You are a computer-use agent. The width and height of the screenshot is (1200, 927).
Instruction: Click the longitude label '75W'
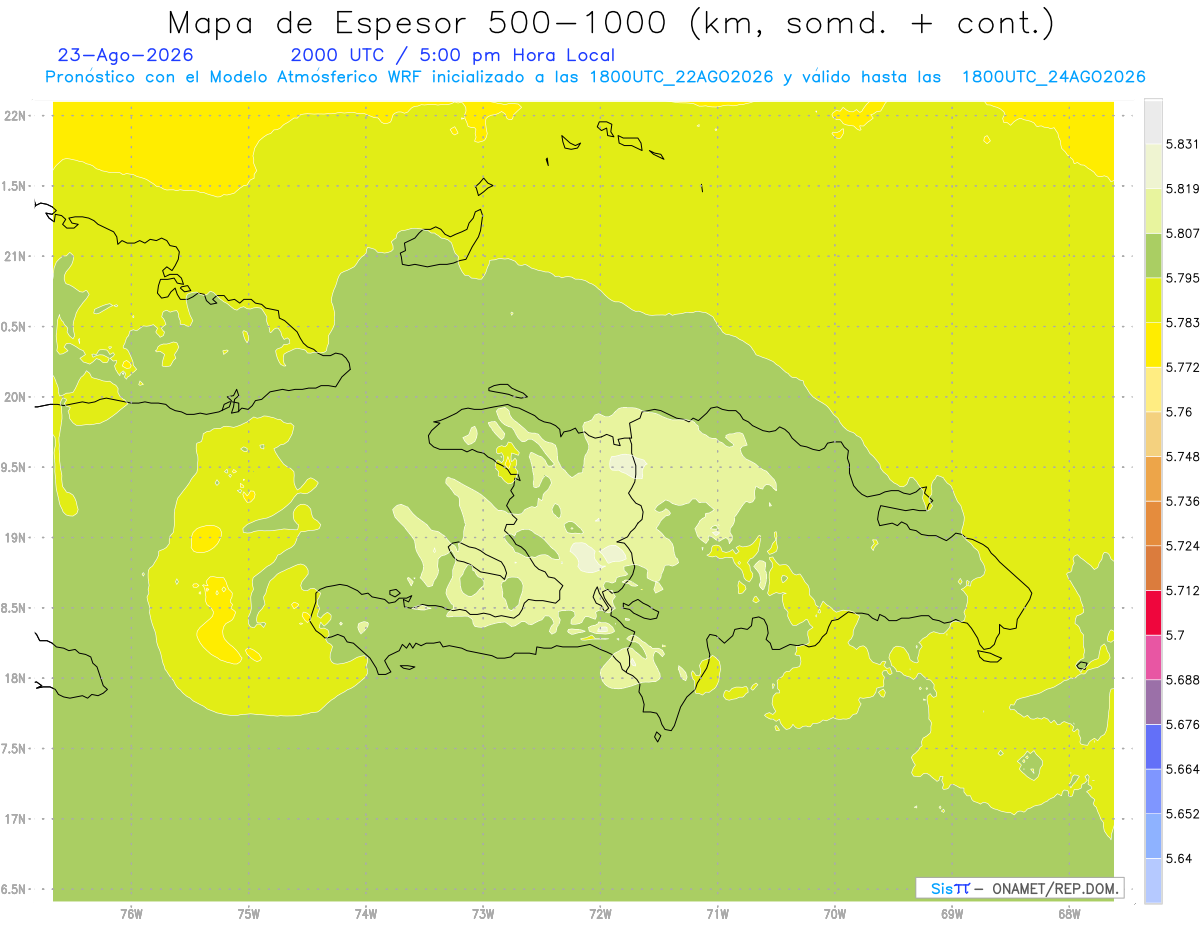pos(249,914)
